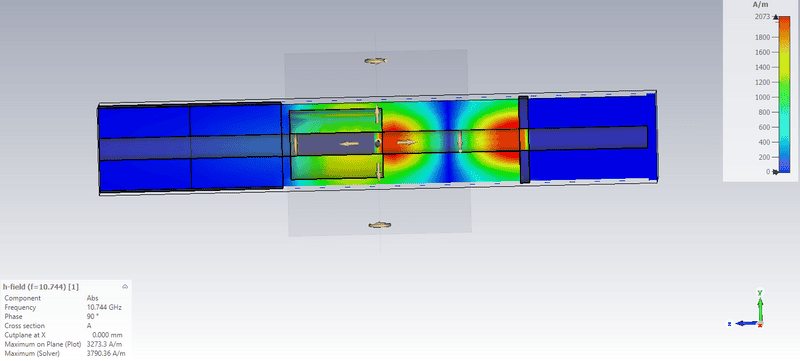Click the Cutplane at X 0.000 mm value

(x=108, y=335)
